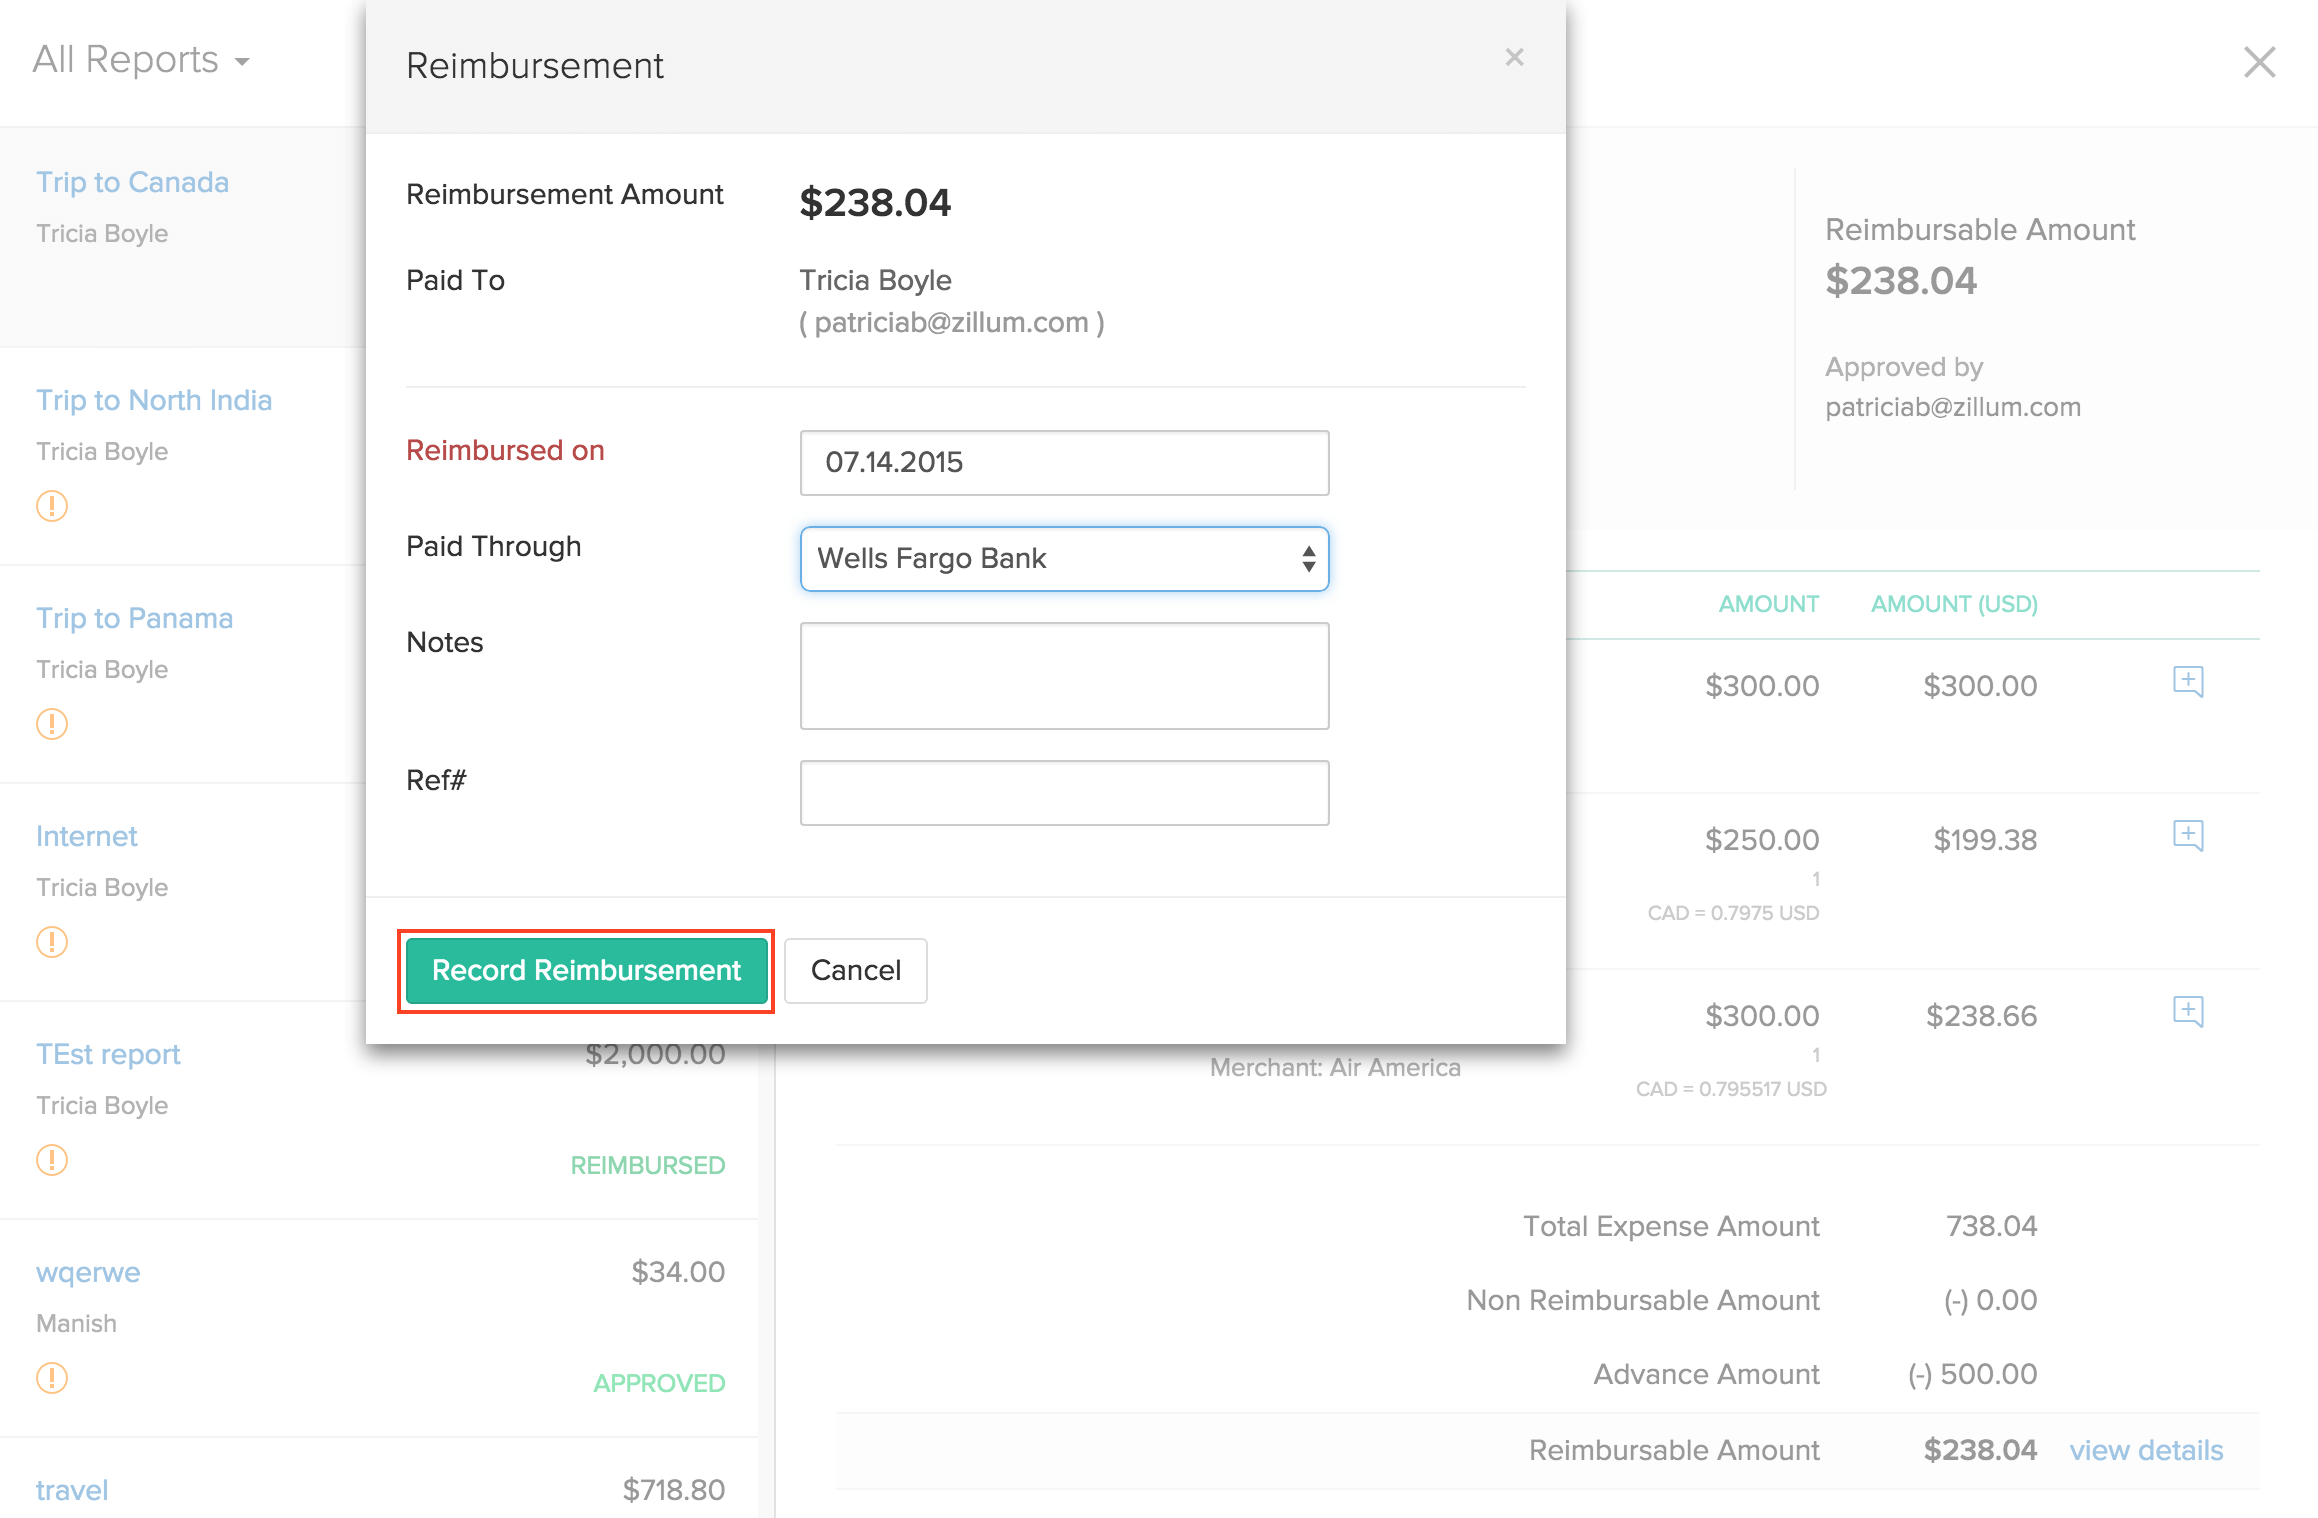Screen dimensions: 2318x1518
Task: Click the add-comment icon beside $300.00
Action: 2190,681
